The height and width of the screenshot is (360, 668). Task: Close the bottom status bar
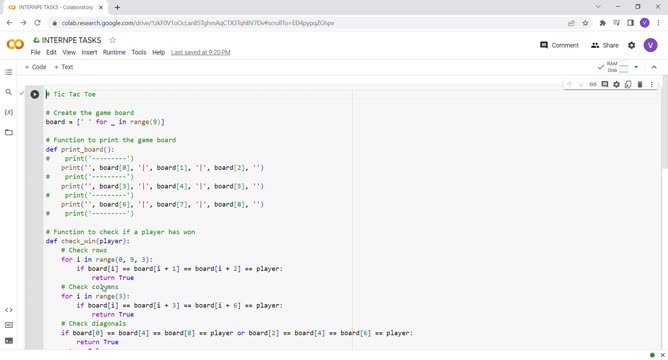click(x=662, y=355)
